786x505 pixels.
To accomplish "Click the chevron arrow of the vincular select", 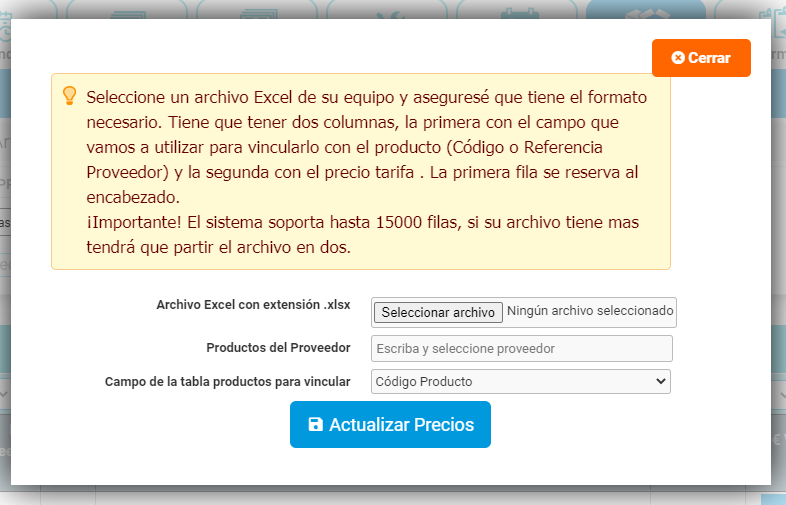I will click(660, 381).
